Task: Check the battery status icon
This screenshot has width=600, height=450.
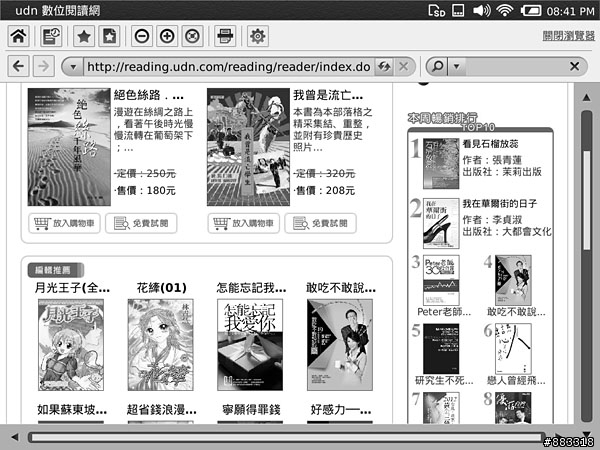Action: 531,10
